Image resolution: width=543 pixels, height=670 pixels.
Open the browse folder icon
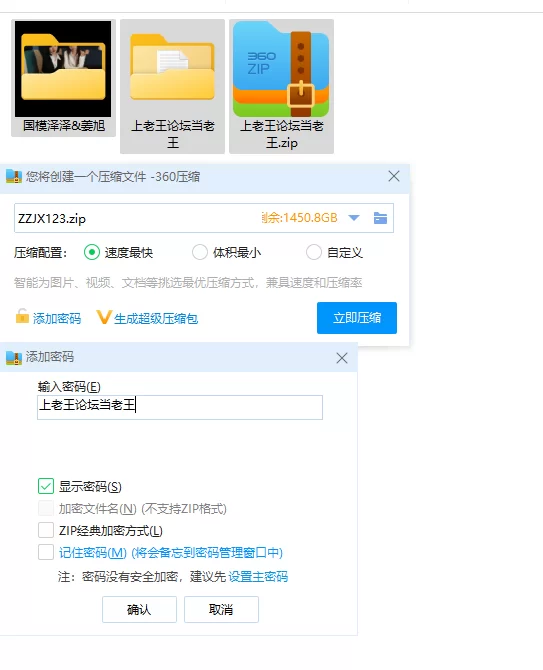pyautogui.click(x=380, y=218)
